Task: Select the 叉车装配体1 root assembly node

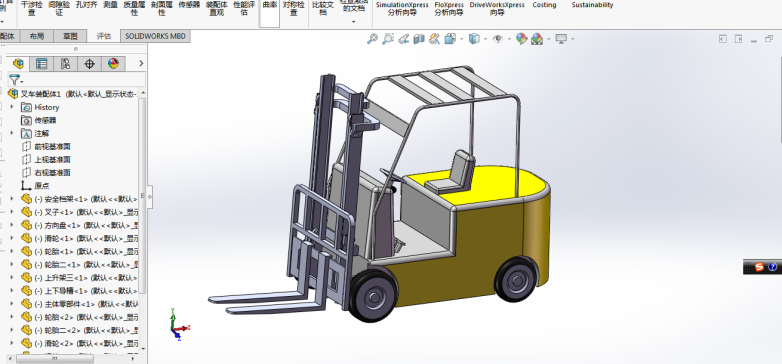Action: (x=74, y=93)
